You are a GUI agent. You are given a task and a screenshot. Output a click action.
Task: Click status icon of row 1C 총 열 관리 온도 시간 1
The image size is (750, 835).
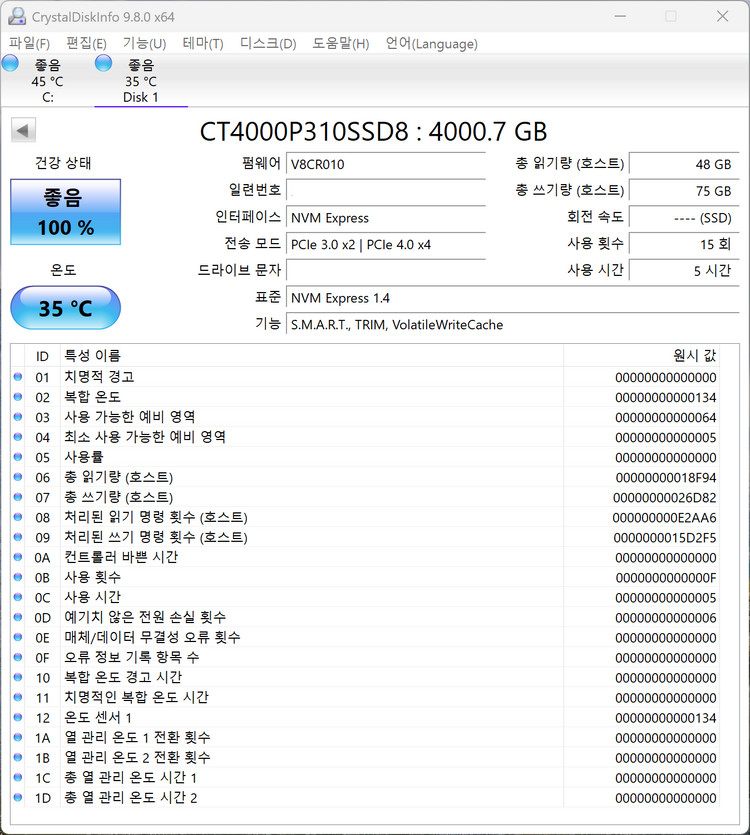pos(18,777)
